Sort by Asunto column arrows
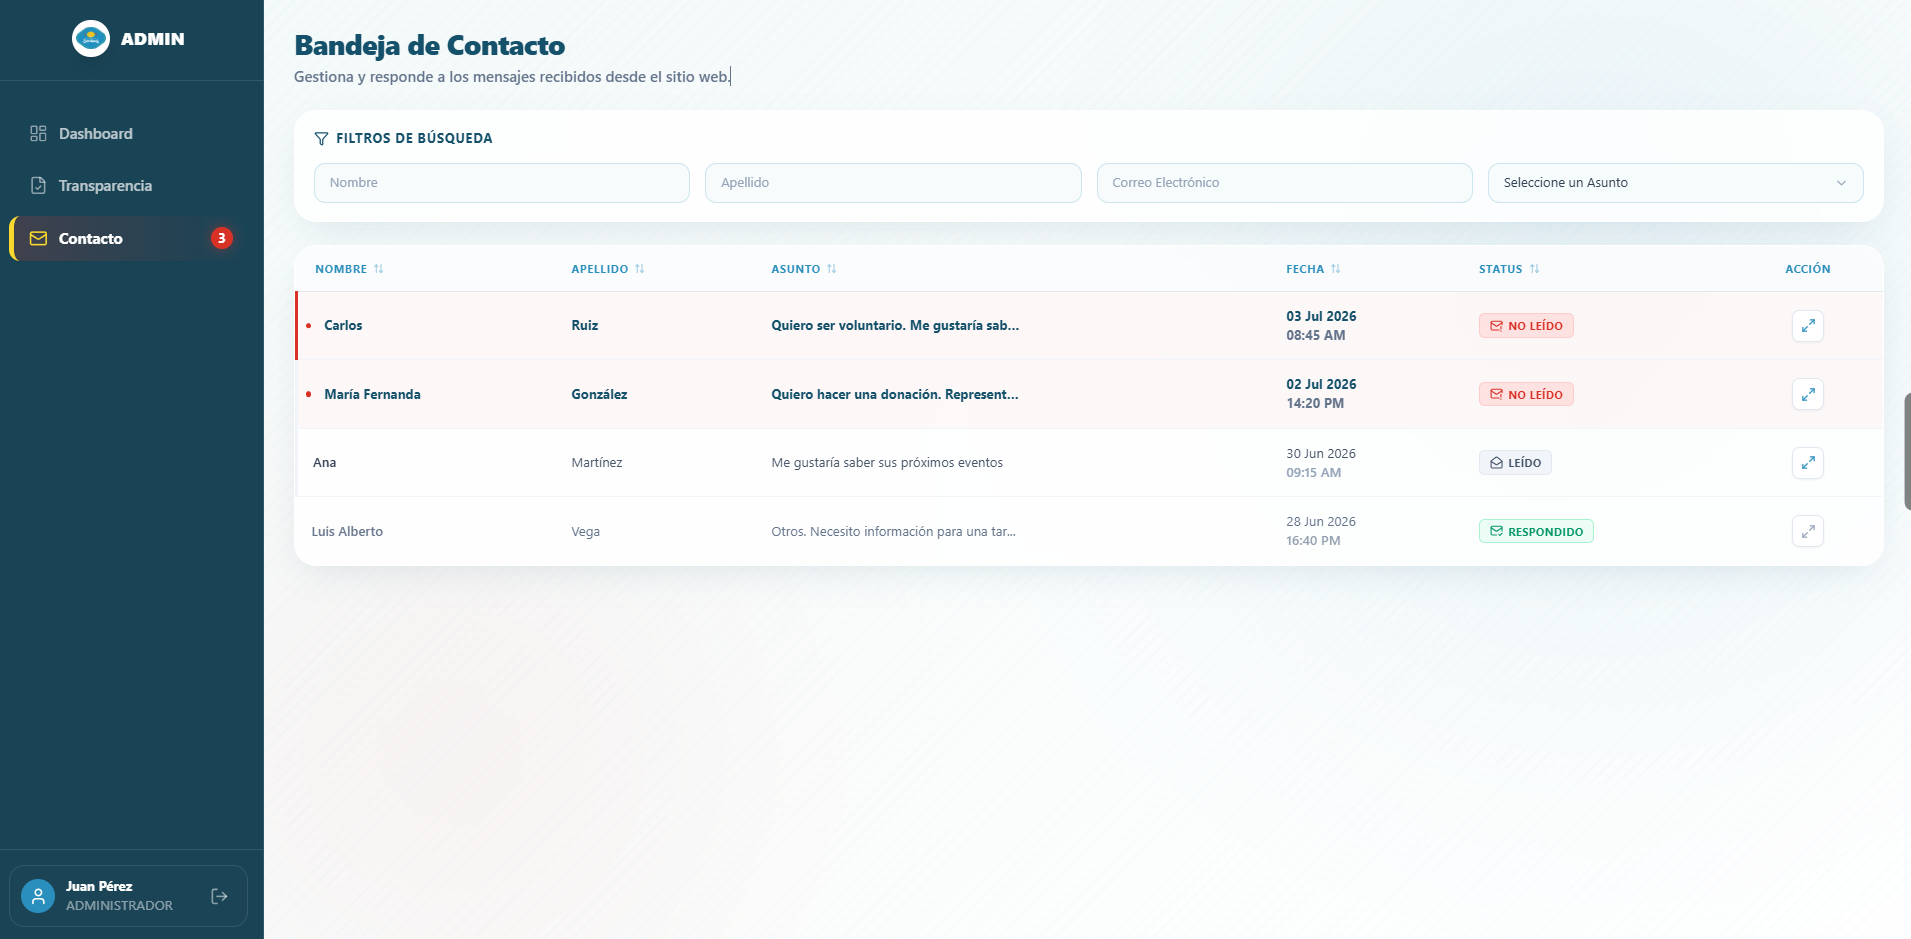Image resolution: width=1911 pixels, height=939 pixels. (832, 269)
